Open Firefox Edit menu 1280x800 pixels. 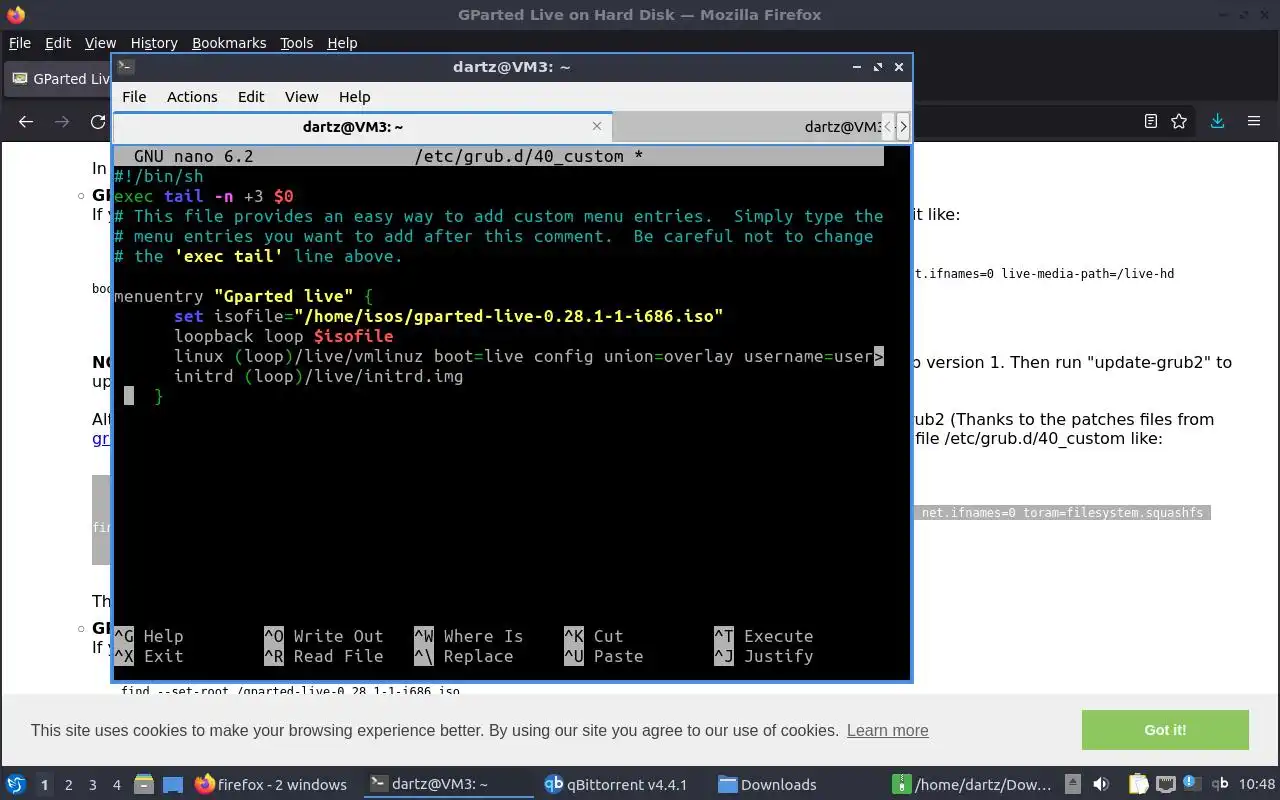pyautogui.click(x=58, y=43)
